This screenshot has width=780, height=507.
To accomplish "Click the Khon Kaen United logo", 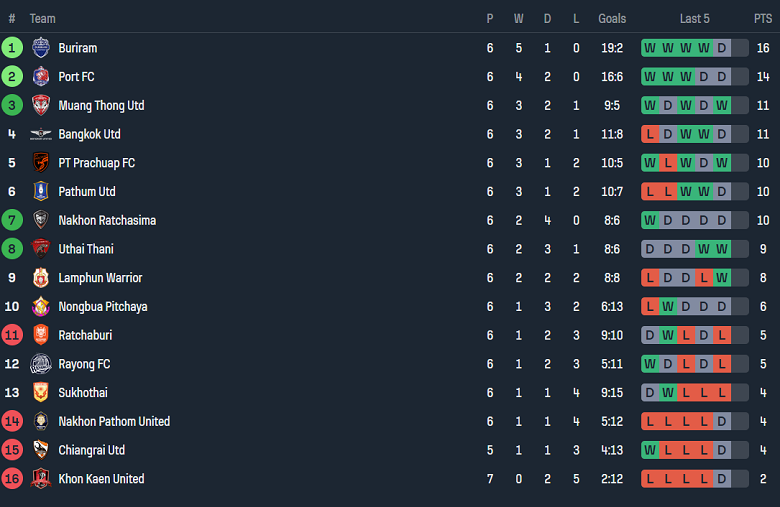I will 40,479.
